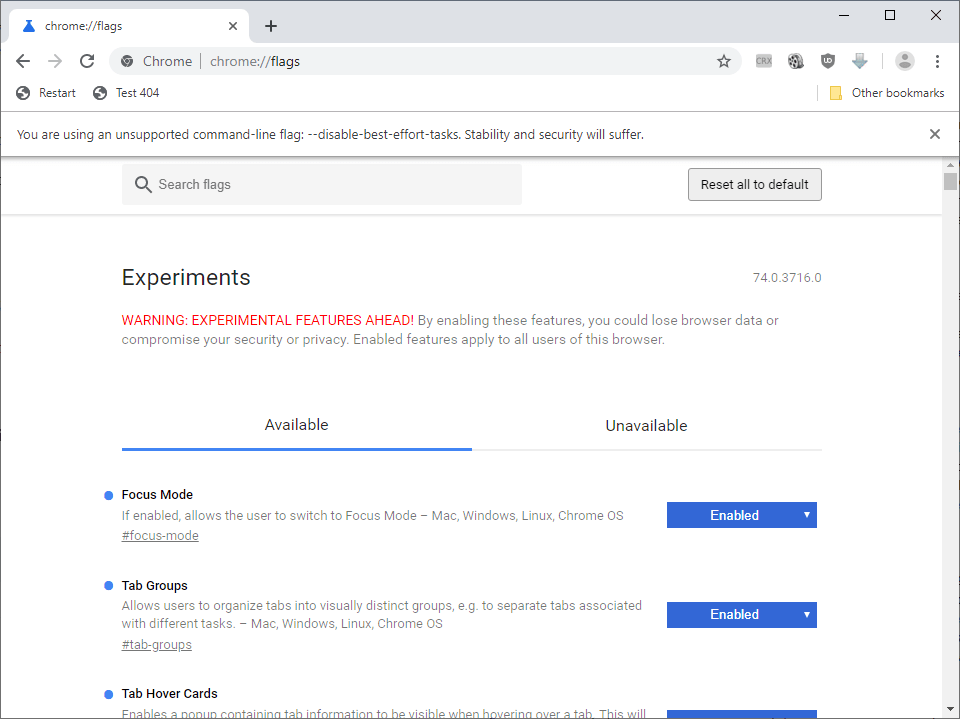Viewport: 960px width, 719px height.
Task: Click the Tab Groups flag title
Action: pos(154,585)
